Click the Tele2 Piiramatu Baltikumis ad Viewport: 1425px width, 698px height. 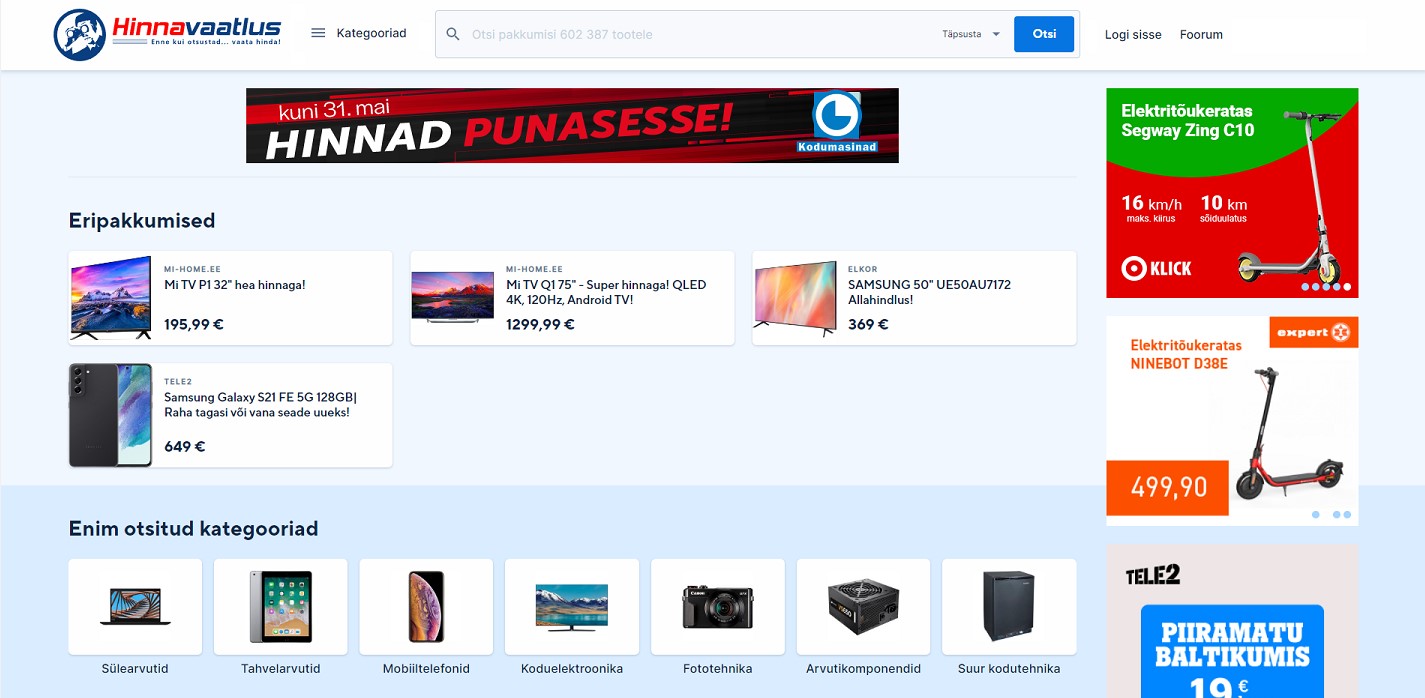pos(1232,621)
